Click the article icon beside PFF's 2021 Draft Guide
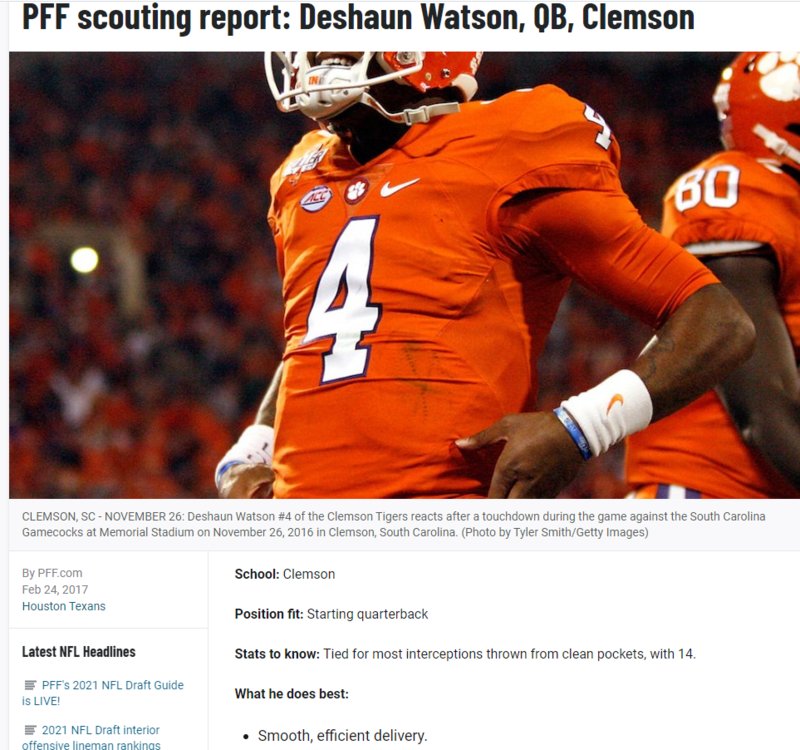The height and width of the screenshot is (750, 800). point(30,685)
